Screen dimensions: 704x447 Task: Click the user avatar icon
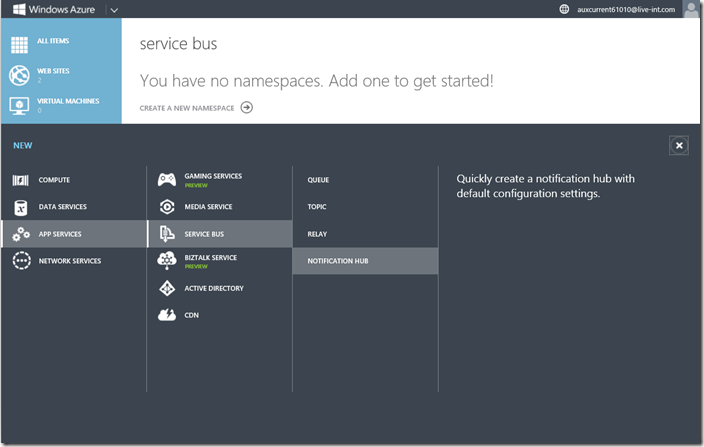point(691,9)
